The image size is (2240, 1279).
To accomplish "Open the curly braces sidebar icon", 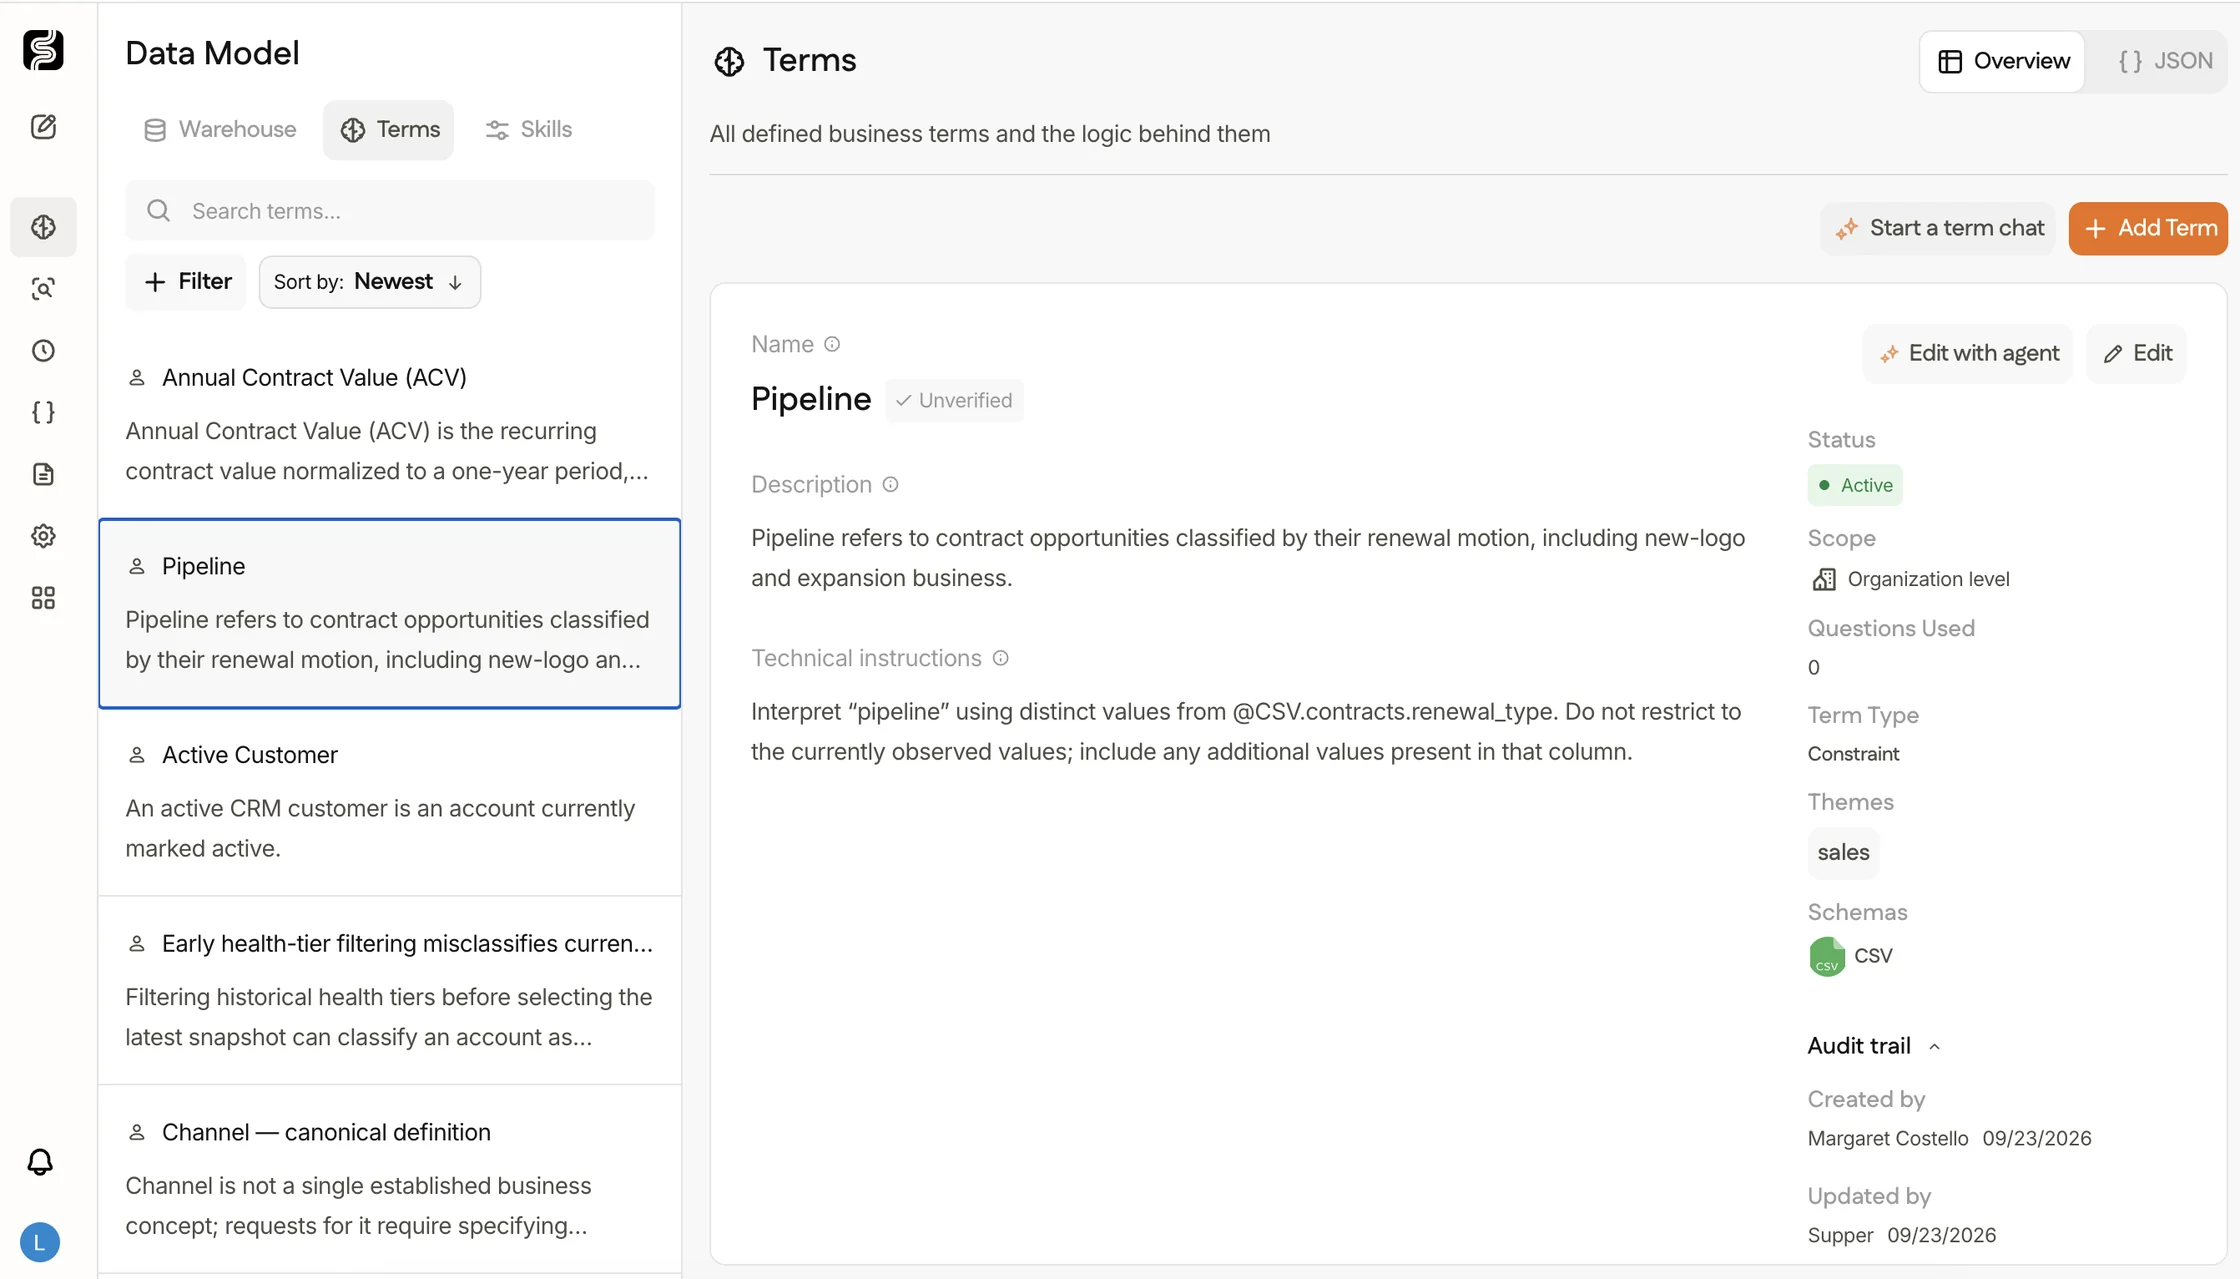I will point(43,412).
